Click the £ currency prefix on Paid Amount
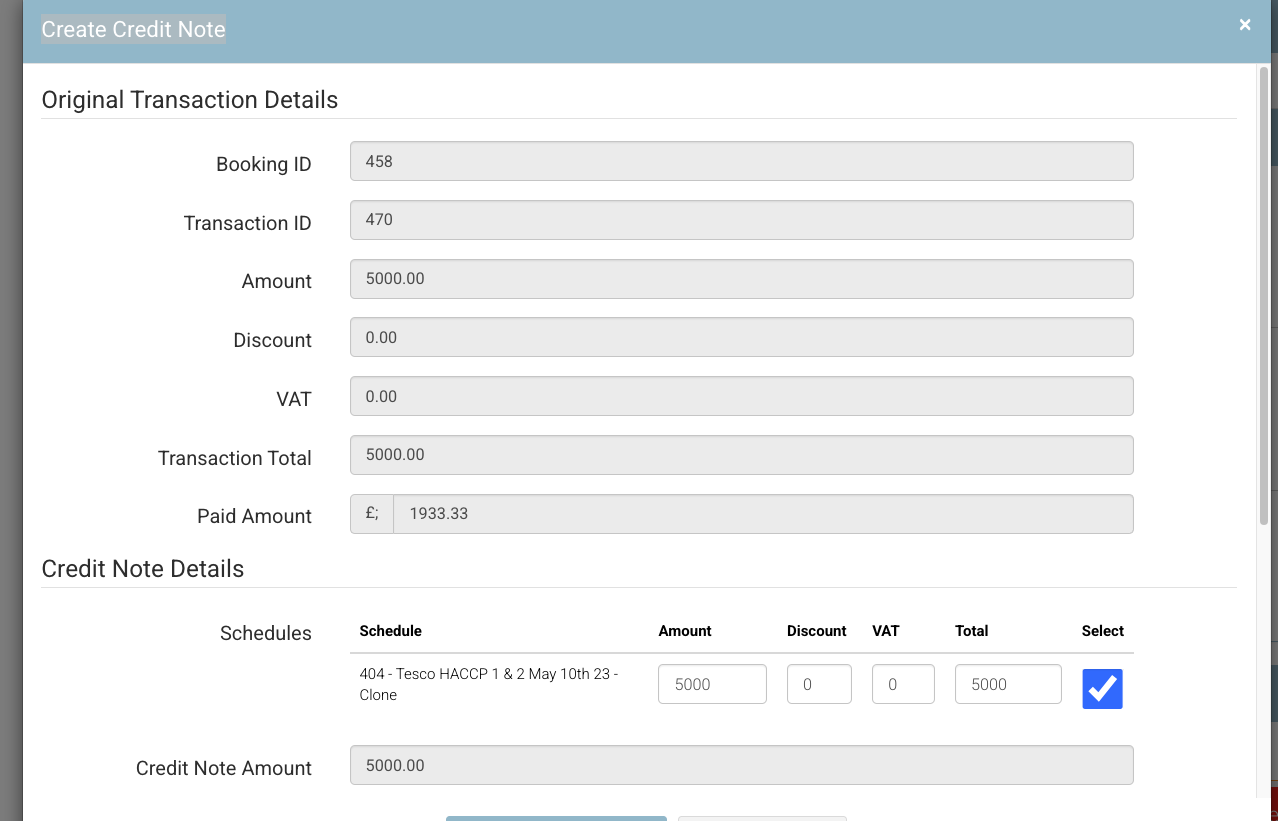The height and width of the screenshot is (821, 1278). click(372, 514)
